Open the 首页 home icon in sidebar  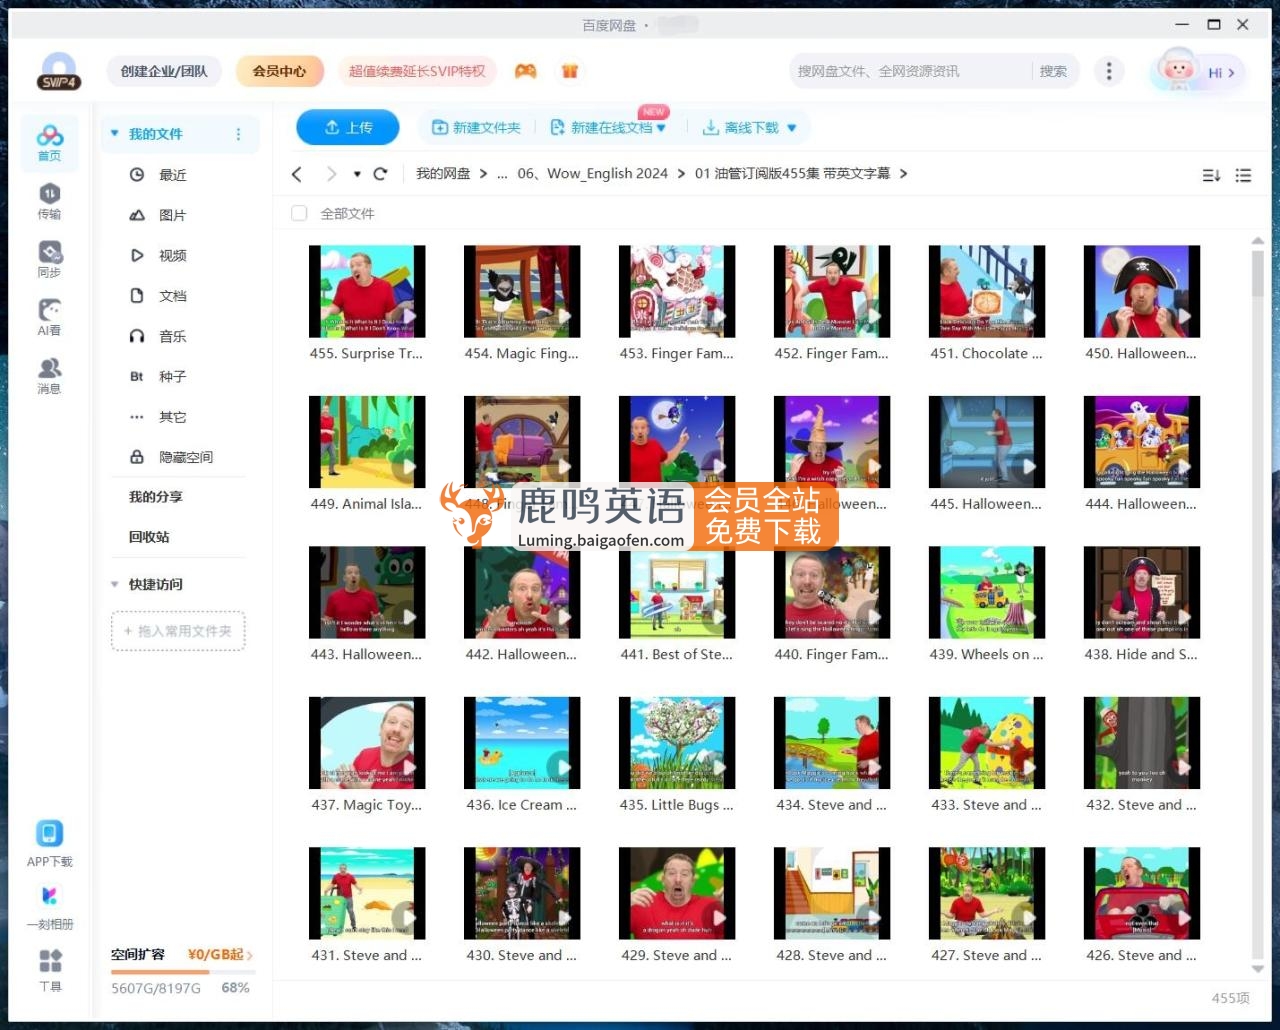pyautogui.click(x=49, y=142)
